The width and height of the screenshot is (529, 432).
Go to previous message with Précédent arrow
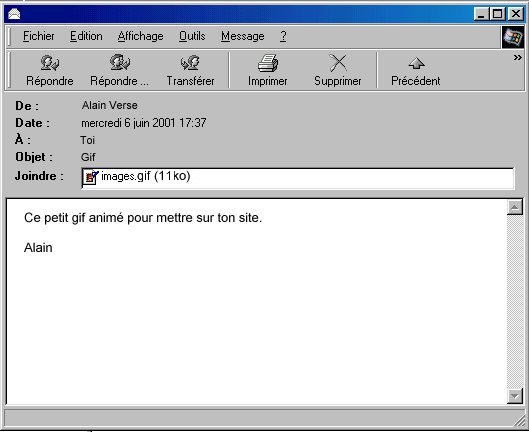pyautogui.click(x=416, y=63)
